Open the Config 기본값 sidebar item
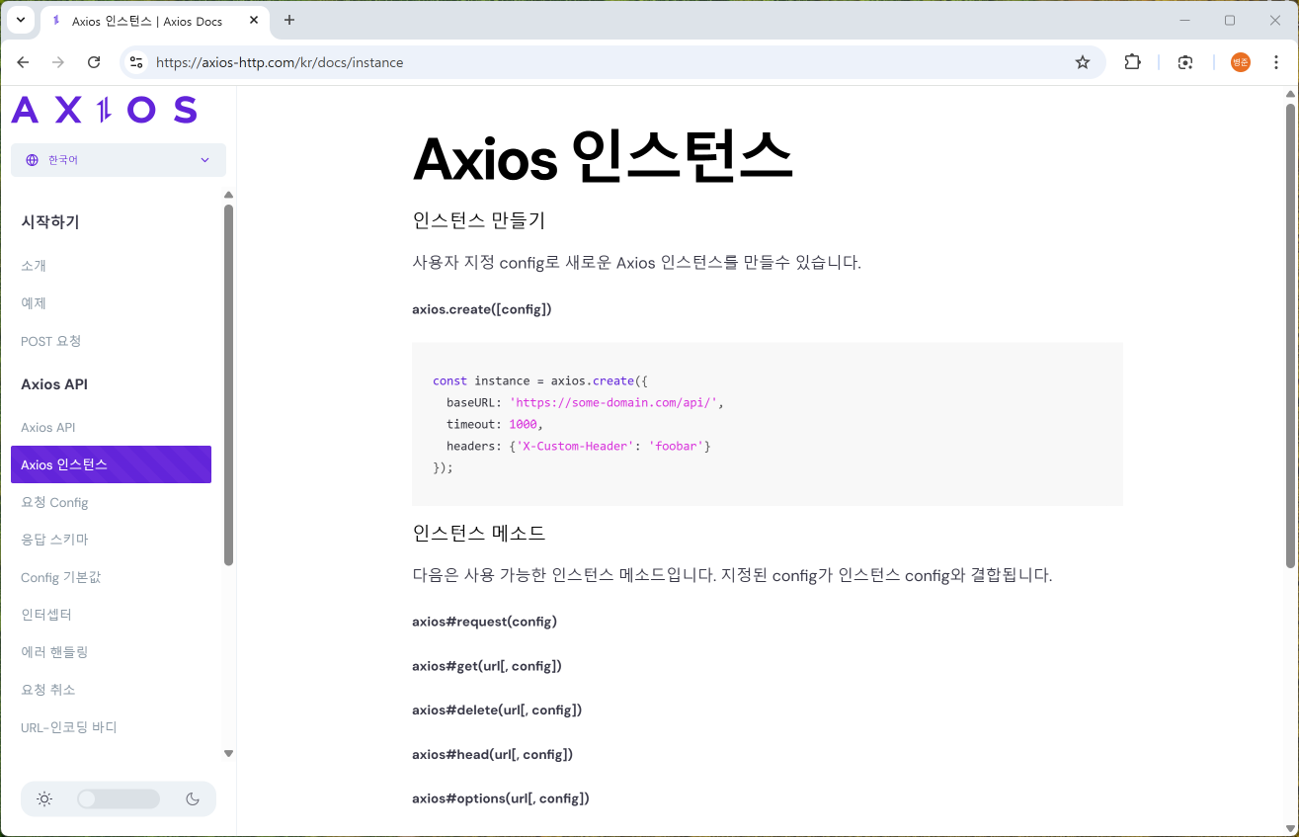 (x=61, y=577)
